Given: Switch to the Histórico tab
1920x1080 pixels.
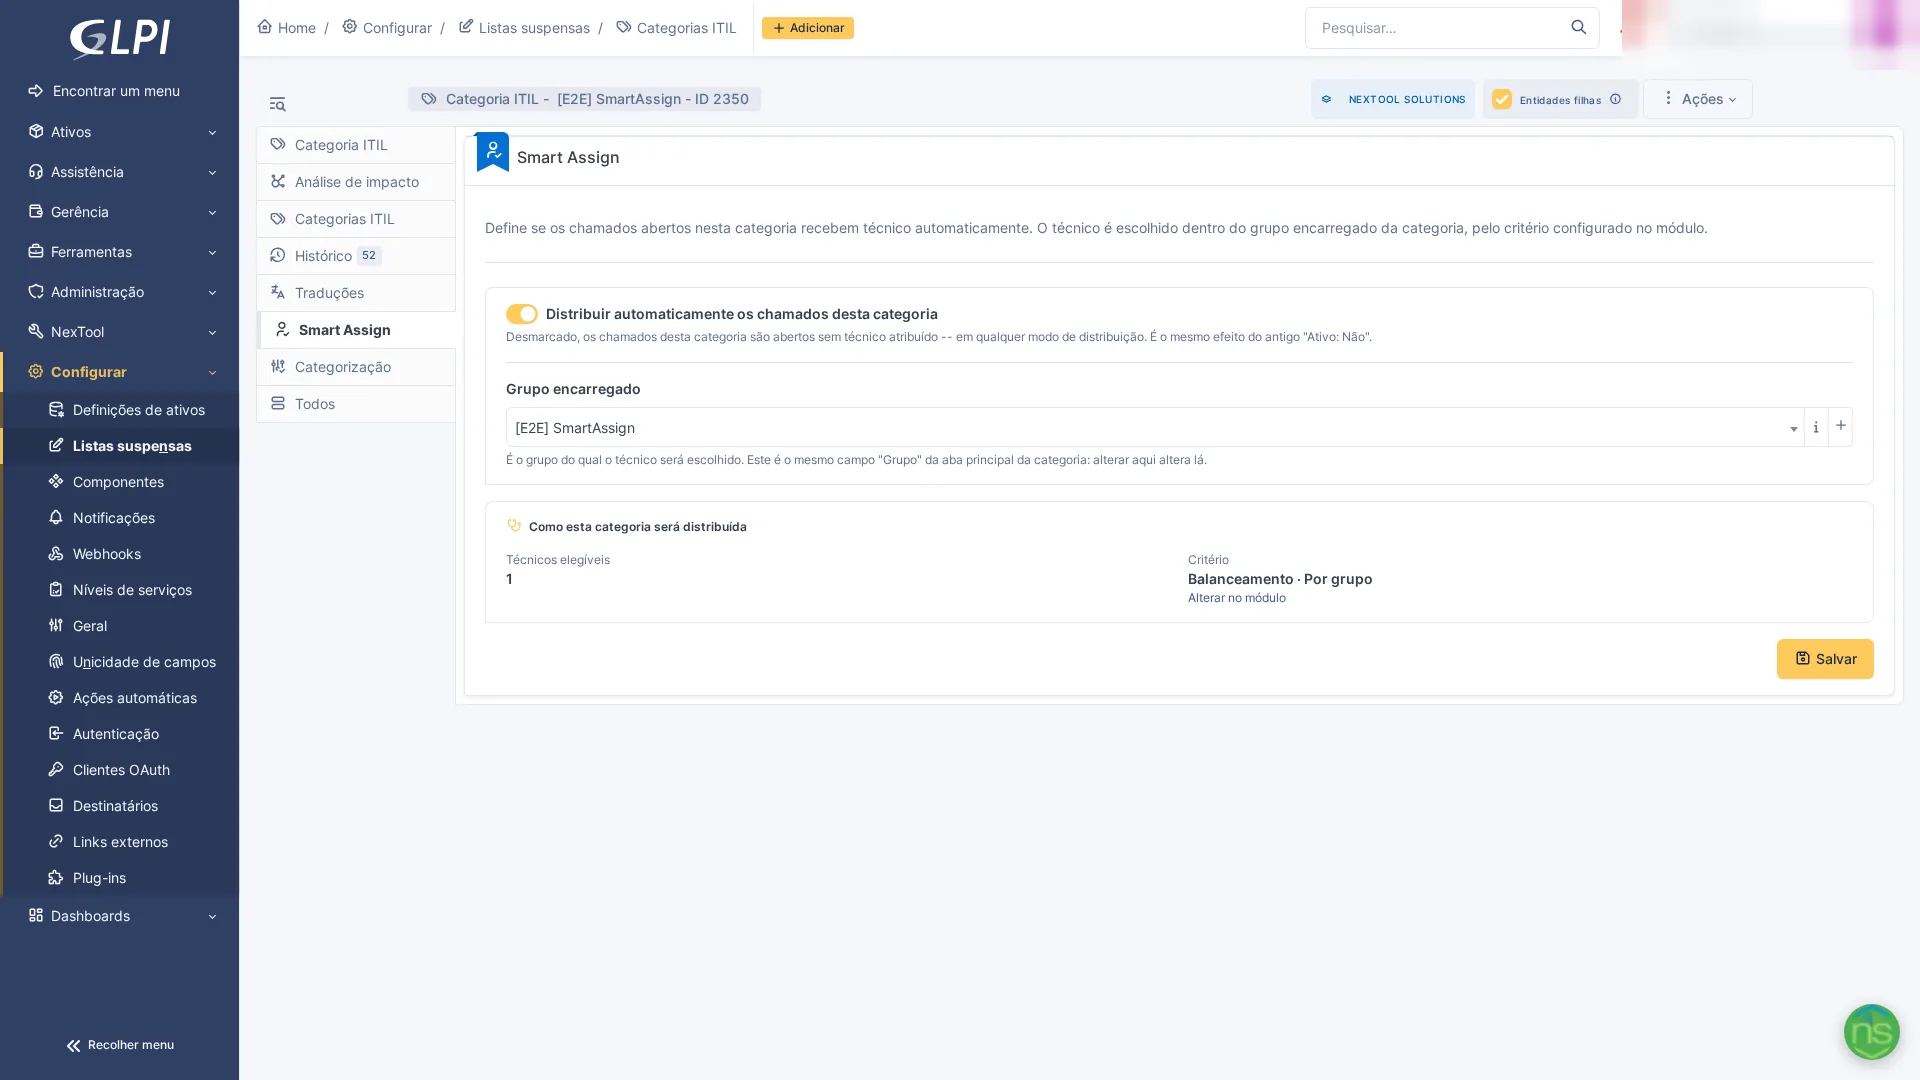Looking at the screenshot, I should coord(356,256).
